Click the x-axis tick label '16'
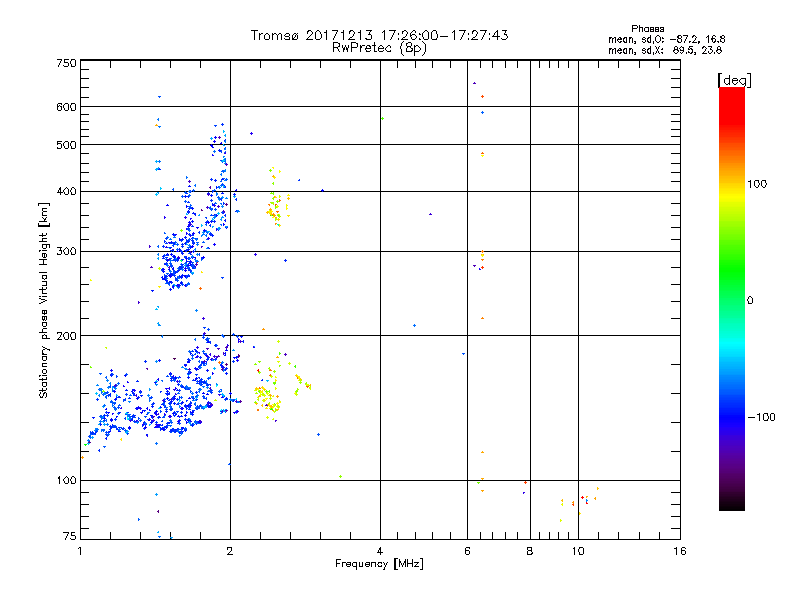800x600 pixels. click(x=680, y=551)
